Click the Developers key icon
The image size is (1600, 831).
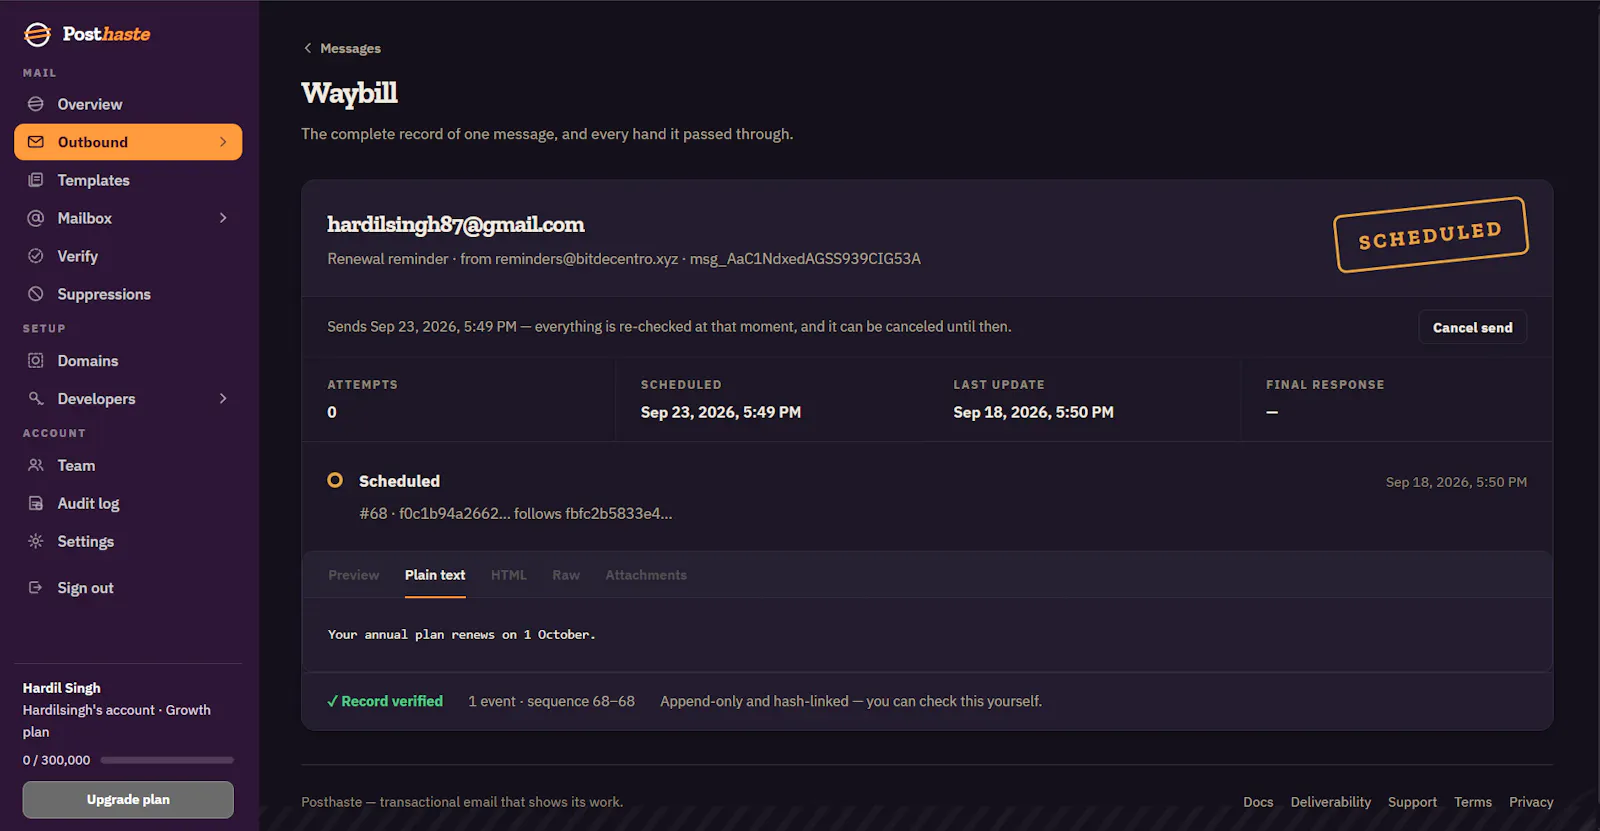[36, 399]
